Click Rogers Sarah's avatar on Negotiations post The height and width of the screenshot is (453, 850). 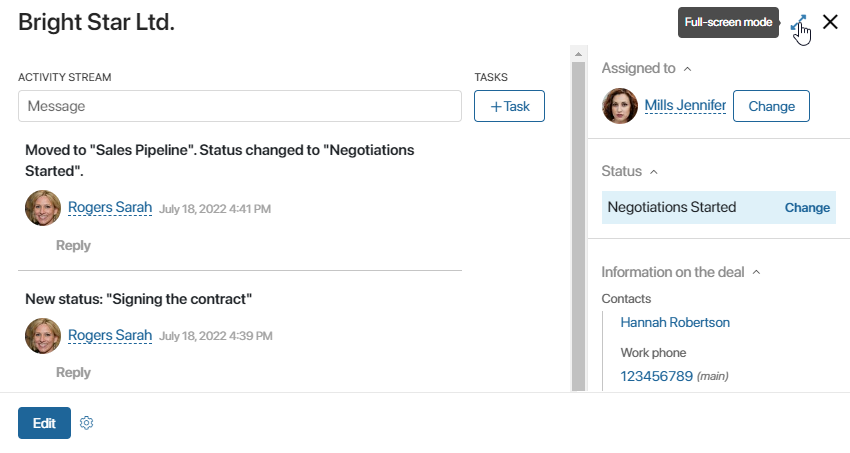[43, 208]
